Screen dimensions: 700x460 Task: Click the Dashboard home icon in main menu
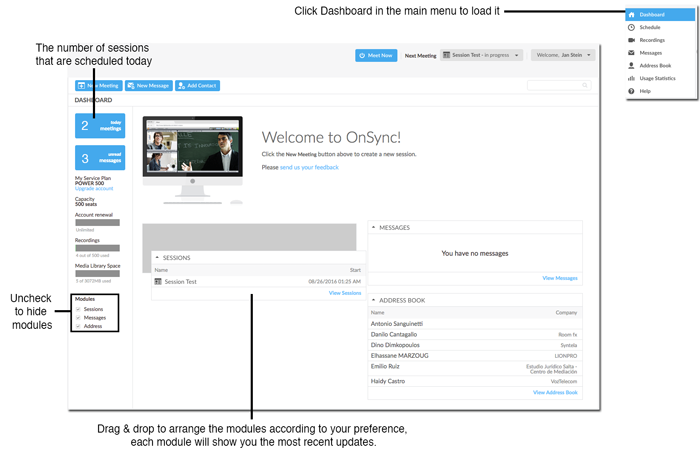pyautogui.click(x=631, y=15)
